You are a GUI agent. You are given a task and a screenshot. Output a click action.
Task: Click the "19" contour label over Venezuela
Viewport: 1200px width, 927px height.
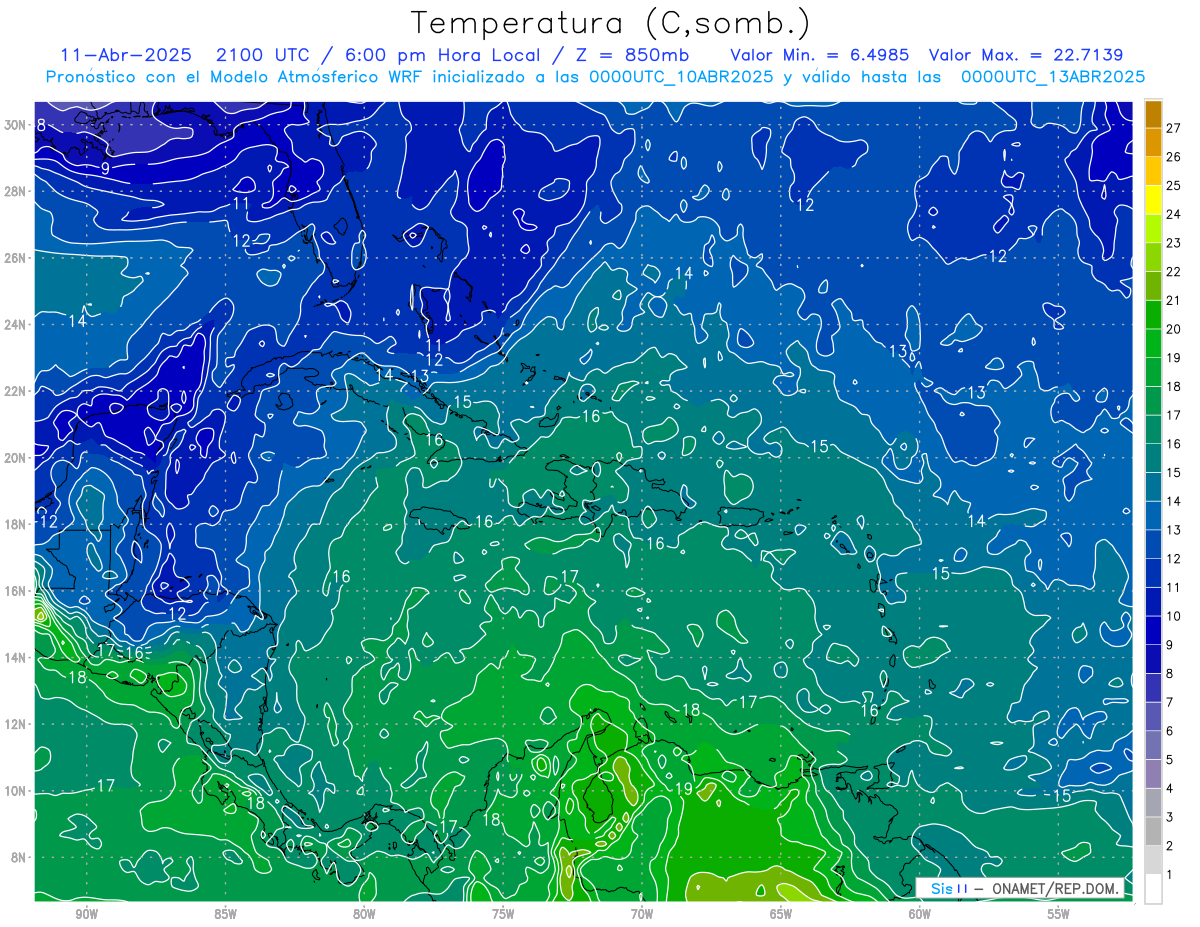[685, 789]
